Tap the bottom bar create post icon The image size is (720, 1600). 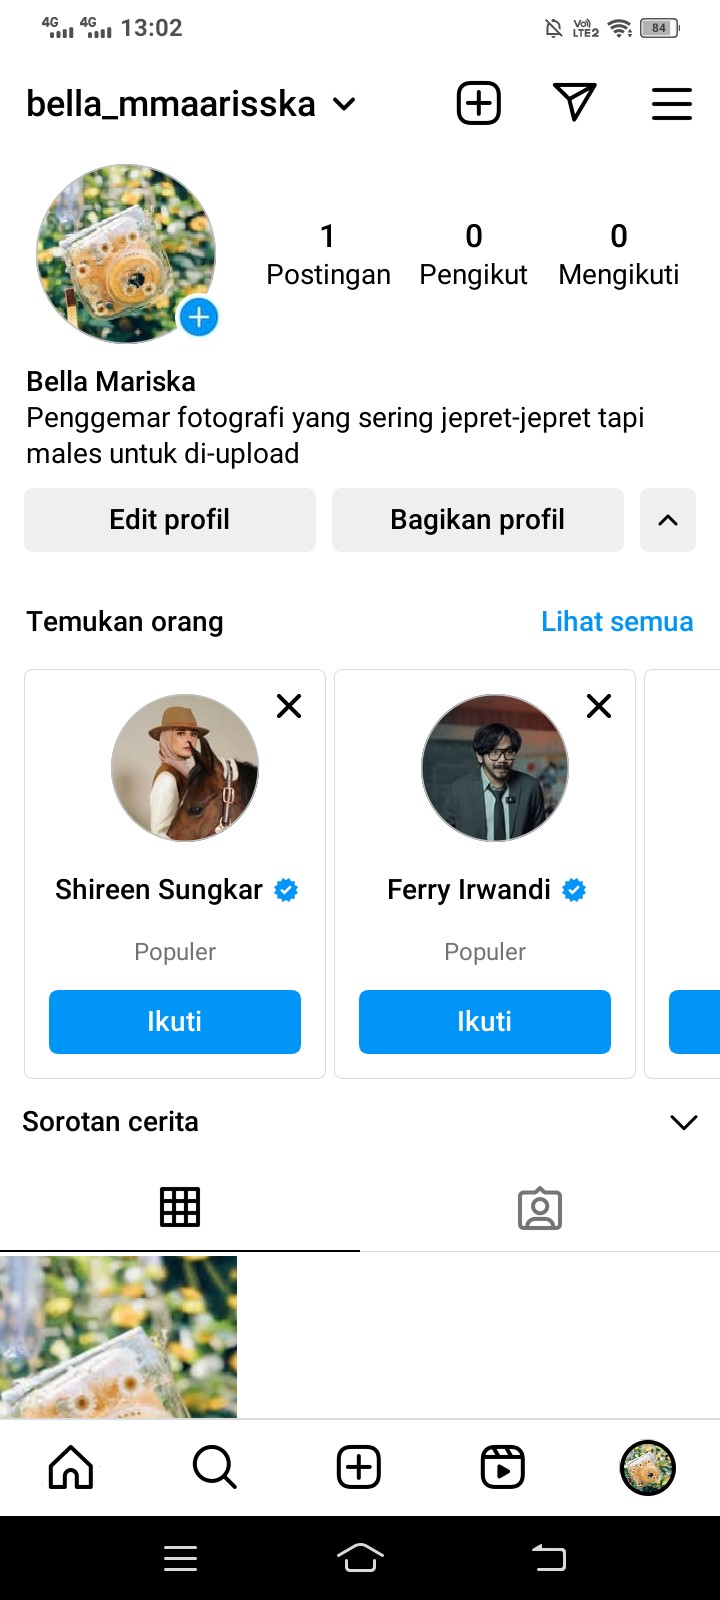359,1468
